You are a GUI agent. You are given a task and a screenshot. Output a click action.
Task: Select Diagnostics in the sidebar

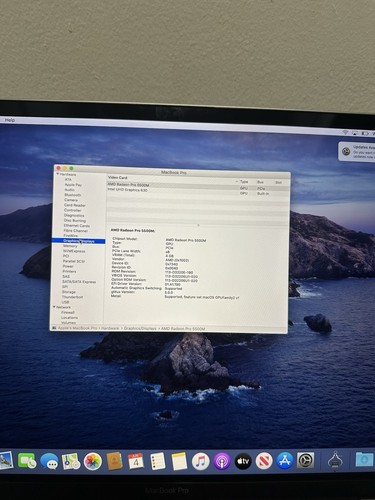coord(74,215)
